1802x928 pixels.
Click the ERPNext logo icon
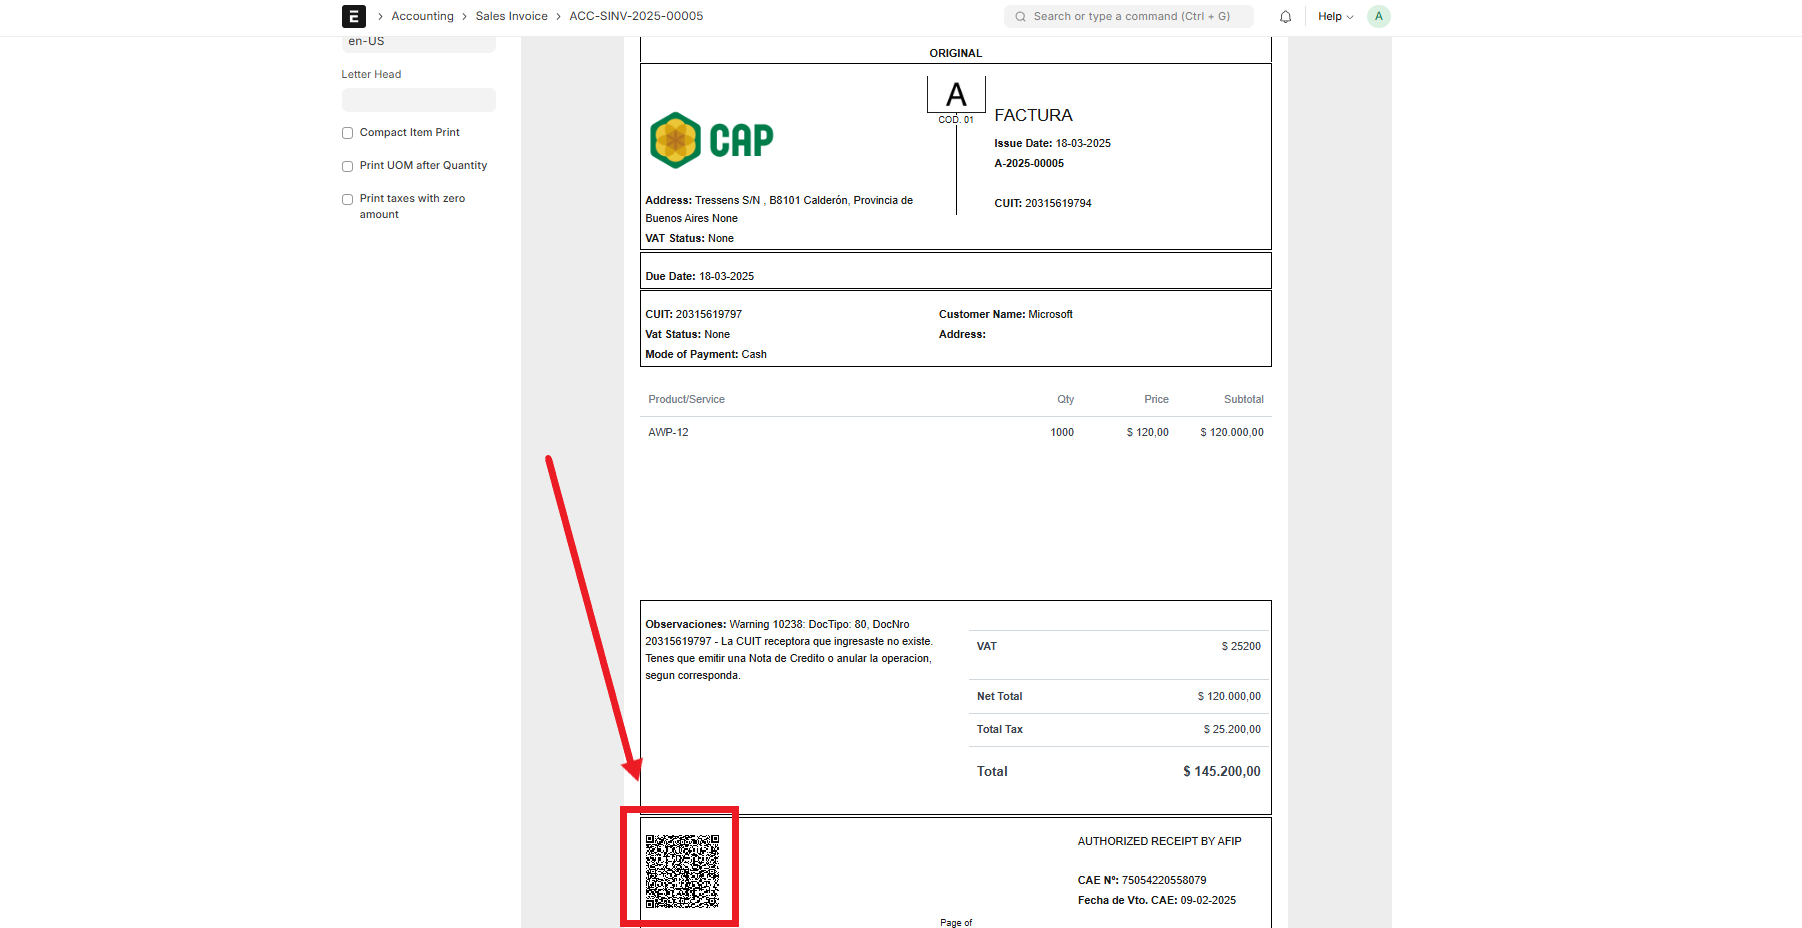(353, 16)
